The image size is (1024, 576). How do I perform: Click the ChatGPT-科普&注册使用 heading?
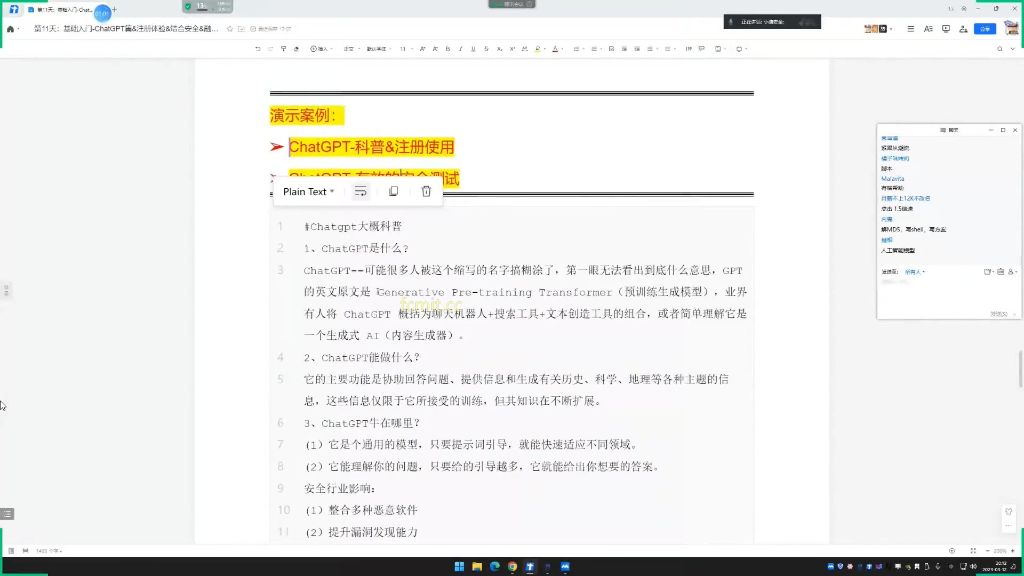[x=371, y=147]
